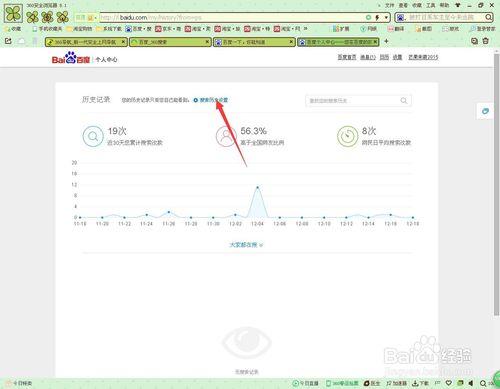The image size is (500, 389).
Task: Click the 登录管家 toolbar button
Action: (482, 29)
